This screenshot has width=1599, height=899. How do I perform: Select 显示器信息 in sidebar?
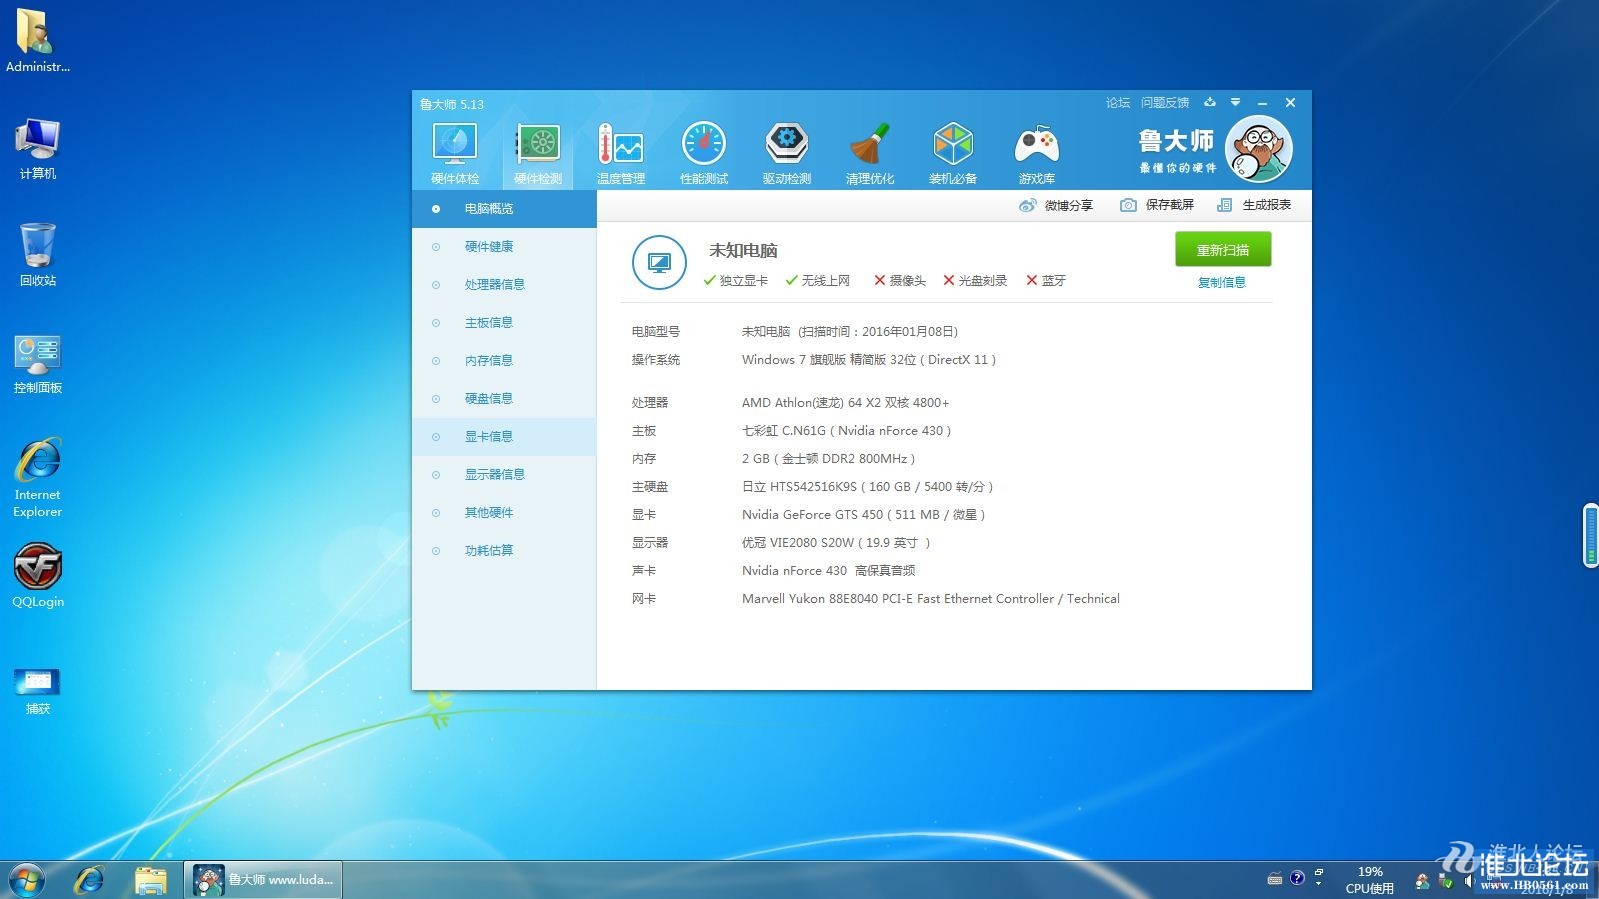tap(504, 475)
